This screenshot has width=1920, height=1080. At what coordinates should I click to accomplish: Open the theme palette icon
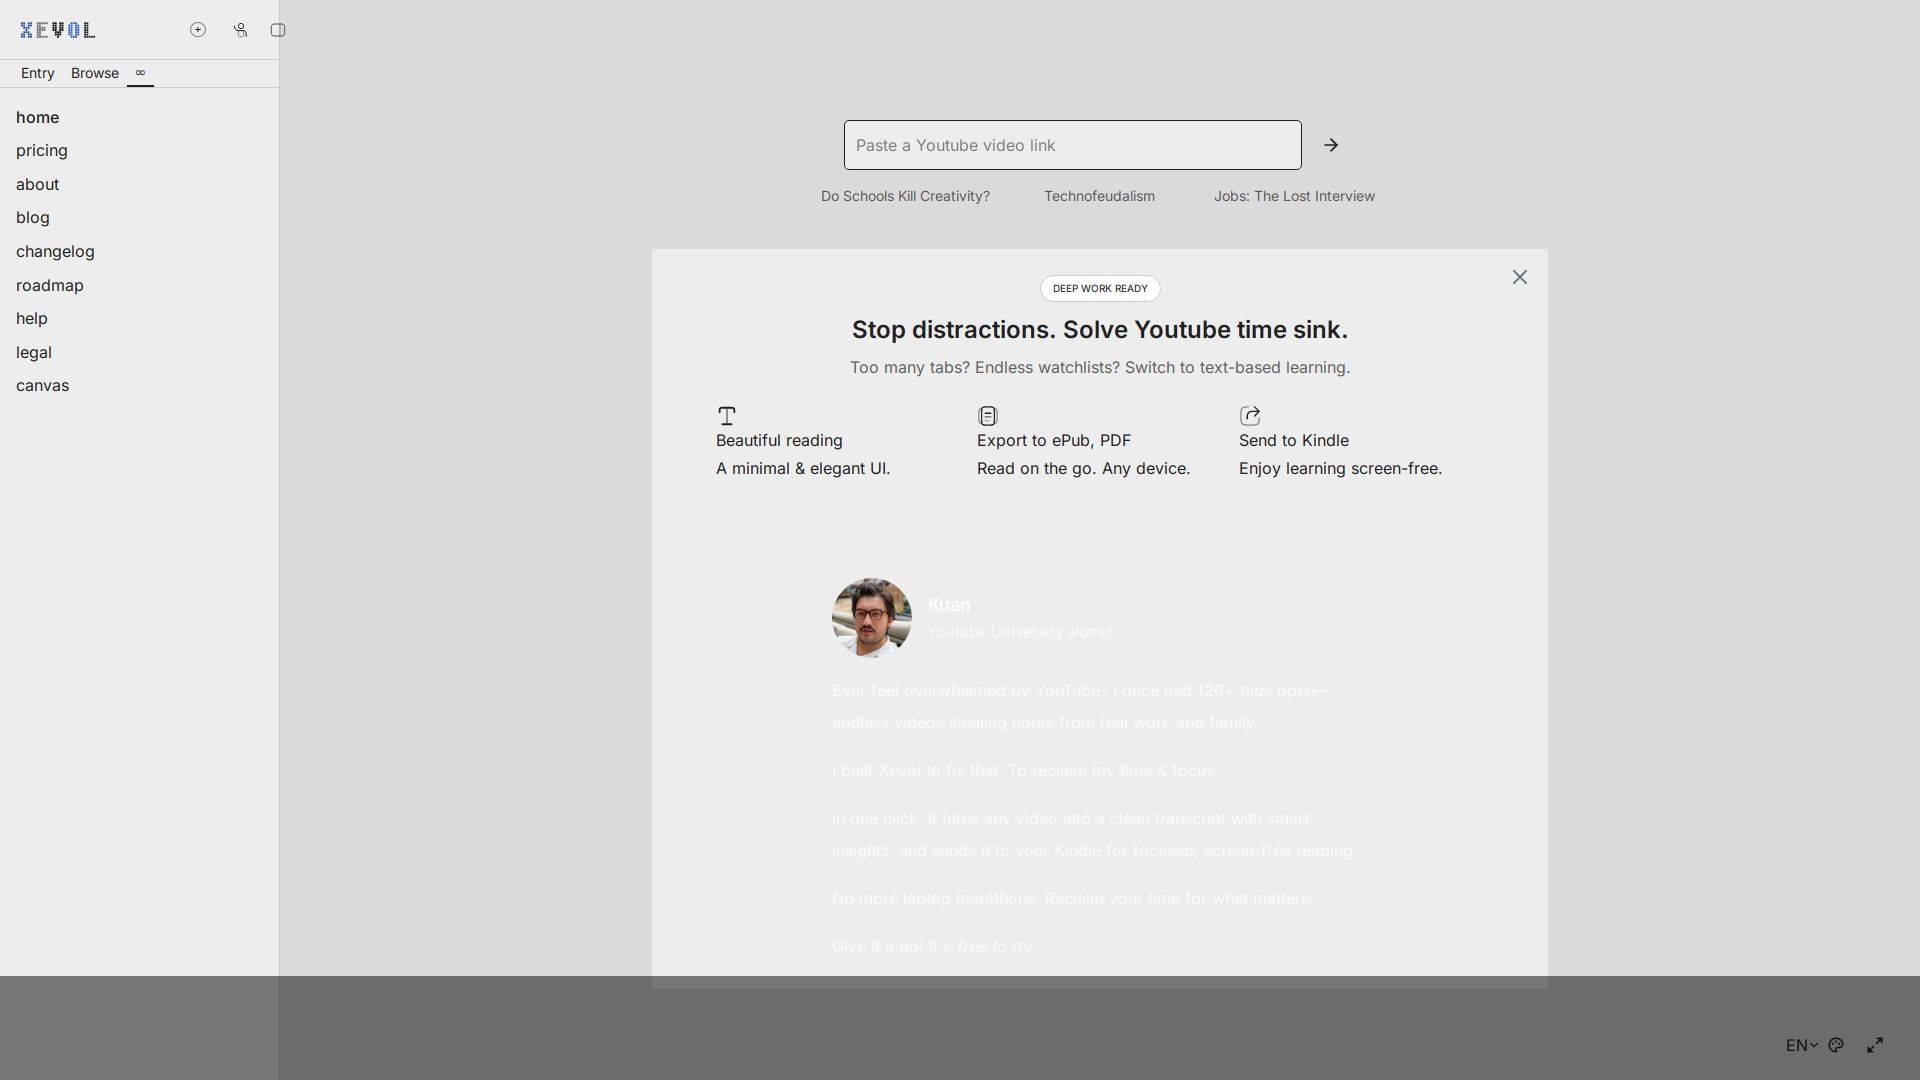click(x=1836, y=1045)
